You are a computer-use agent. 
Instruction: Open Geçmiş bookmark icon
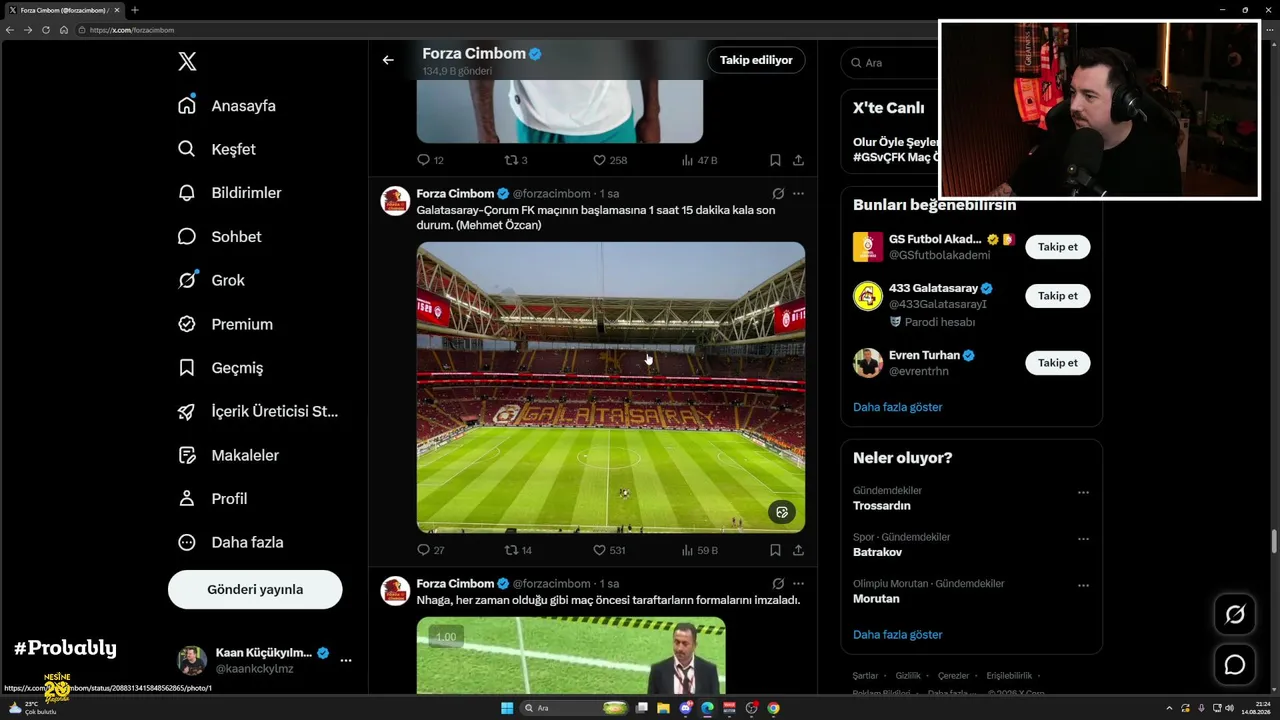[x=187, y=367]
